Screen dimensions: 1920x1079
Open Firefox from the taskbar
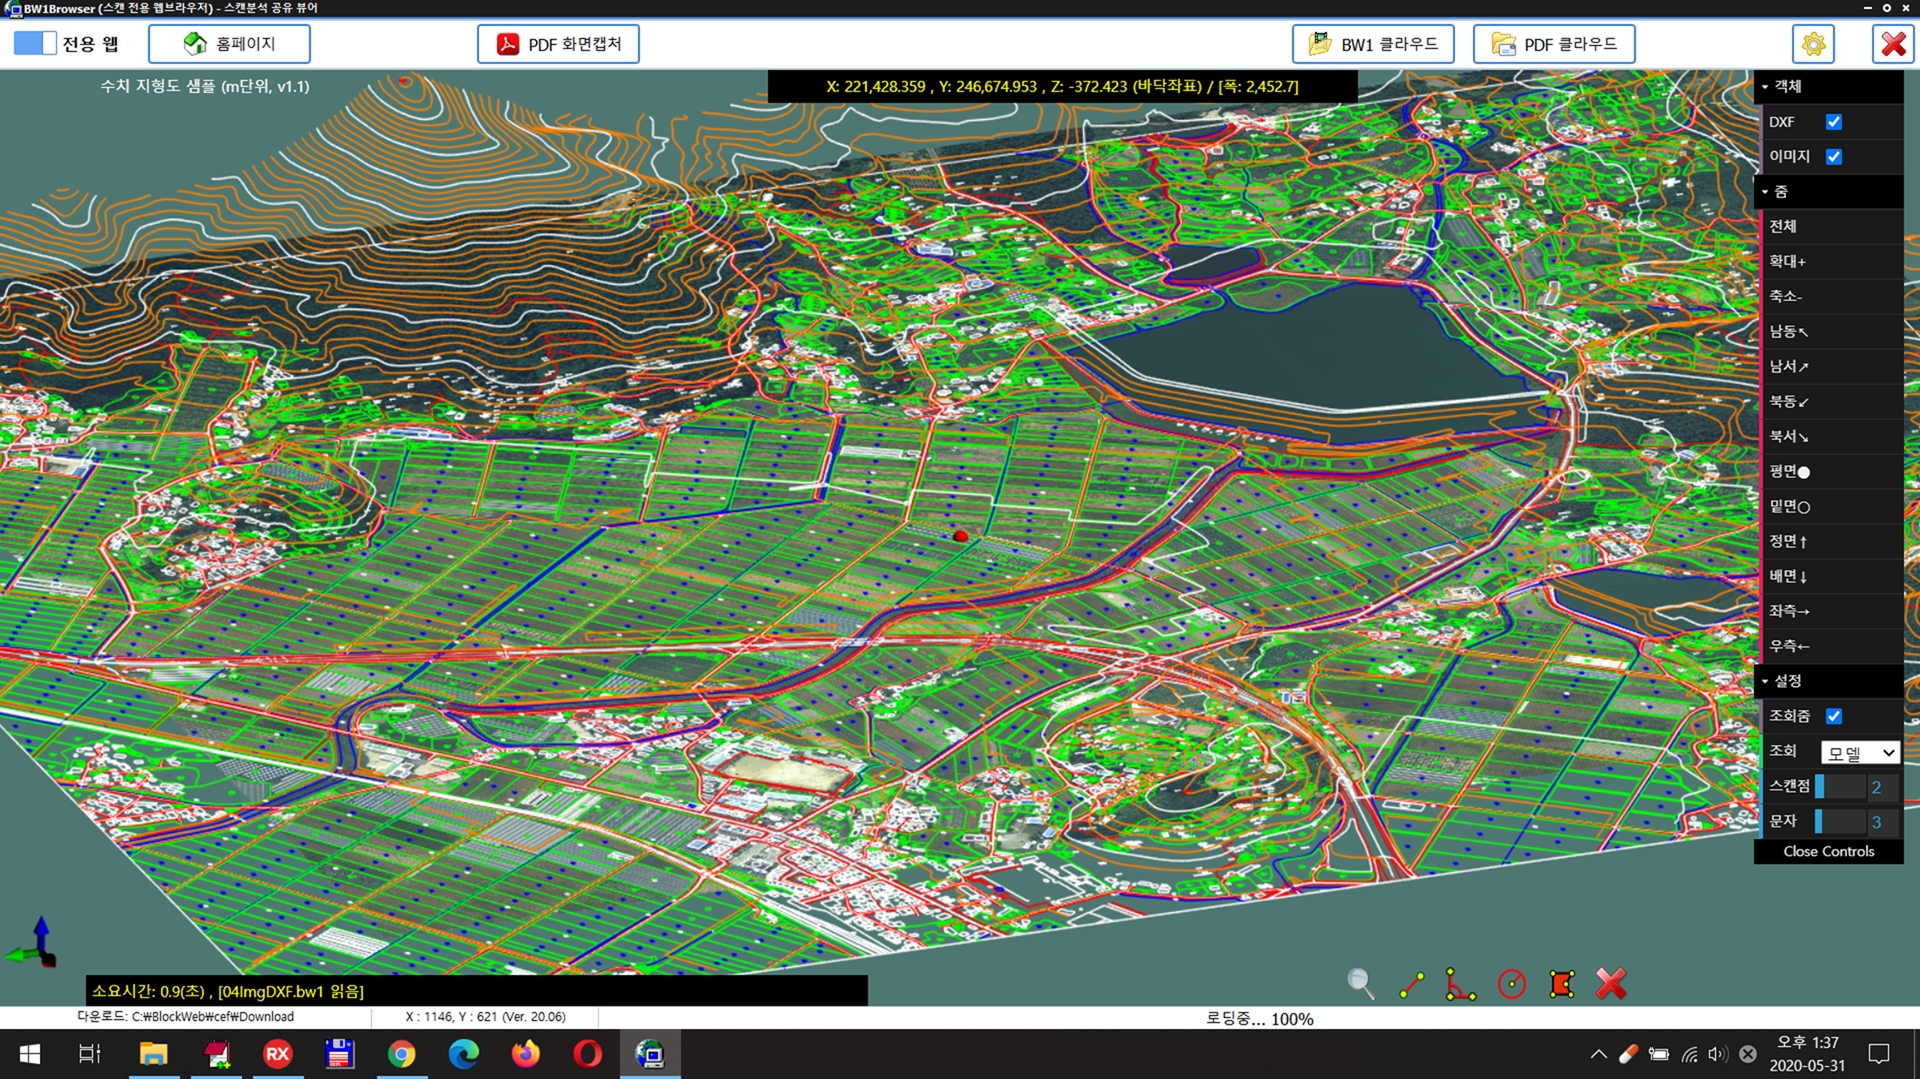coord(525,1054)
